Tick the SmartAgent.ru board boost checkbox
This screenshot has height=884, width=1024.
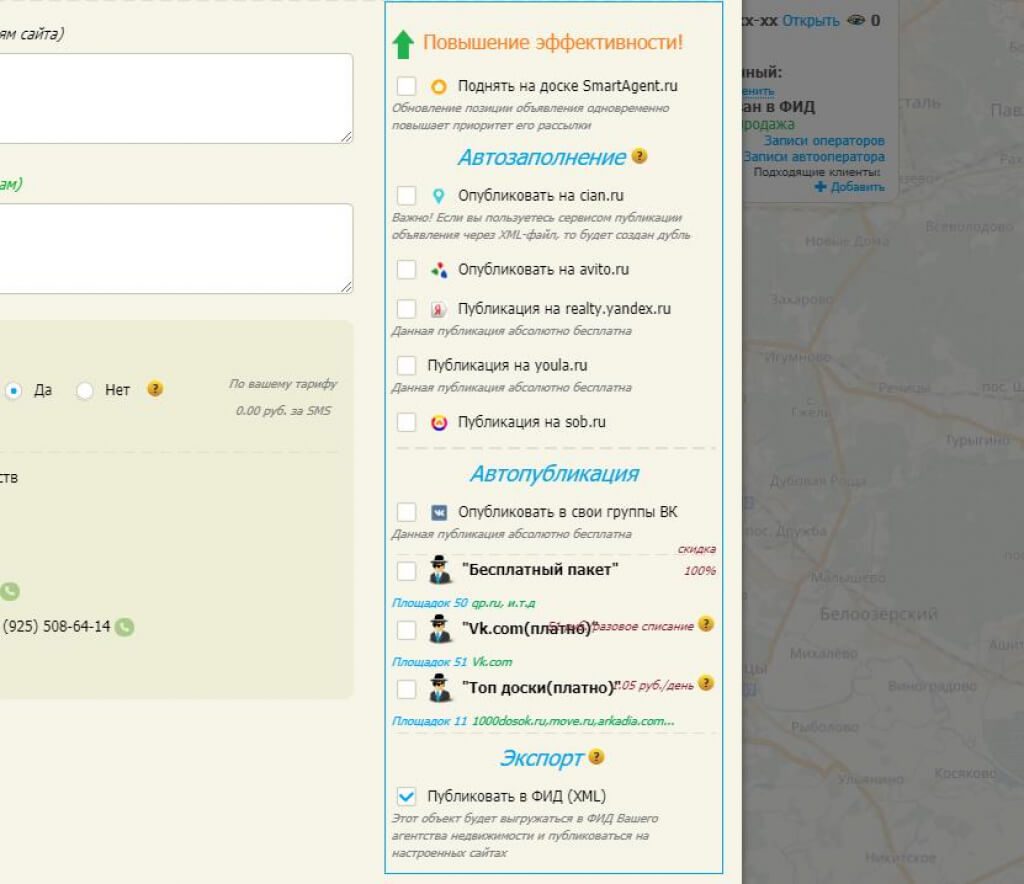(x=406, y=86)
